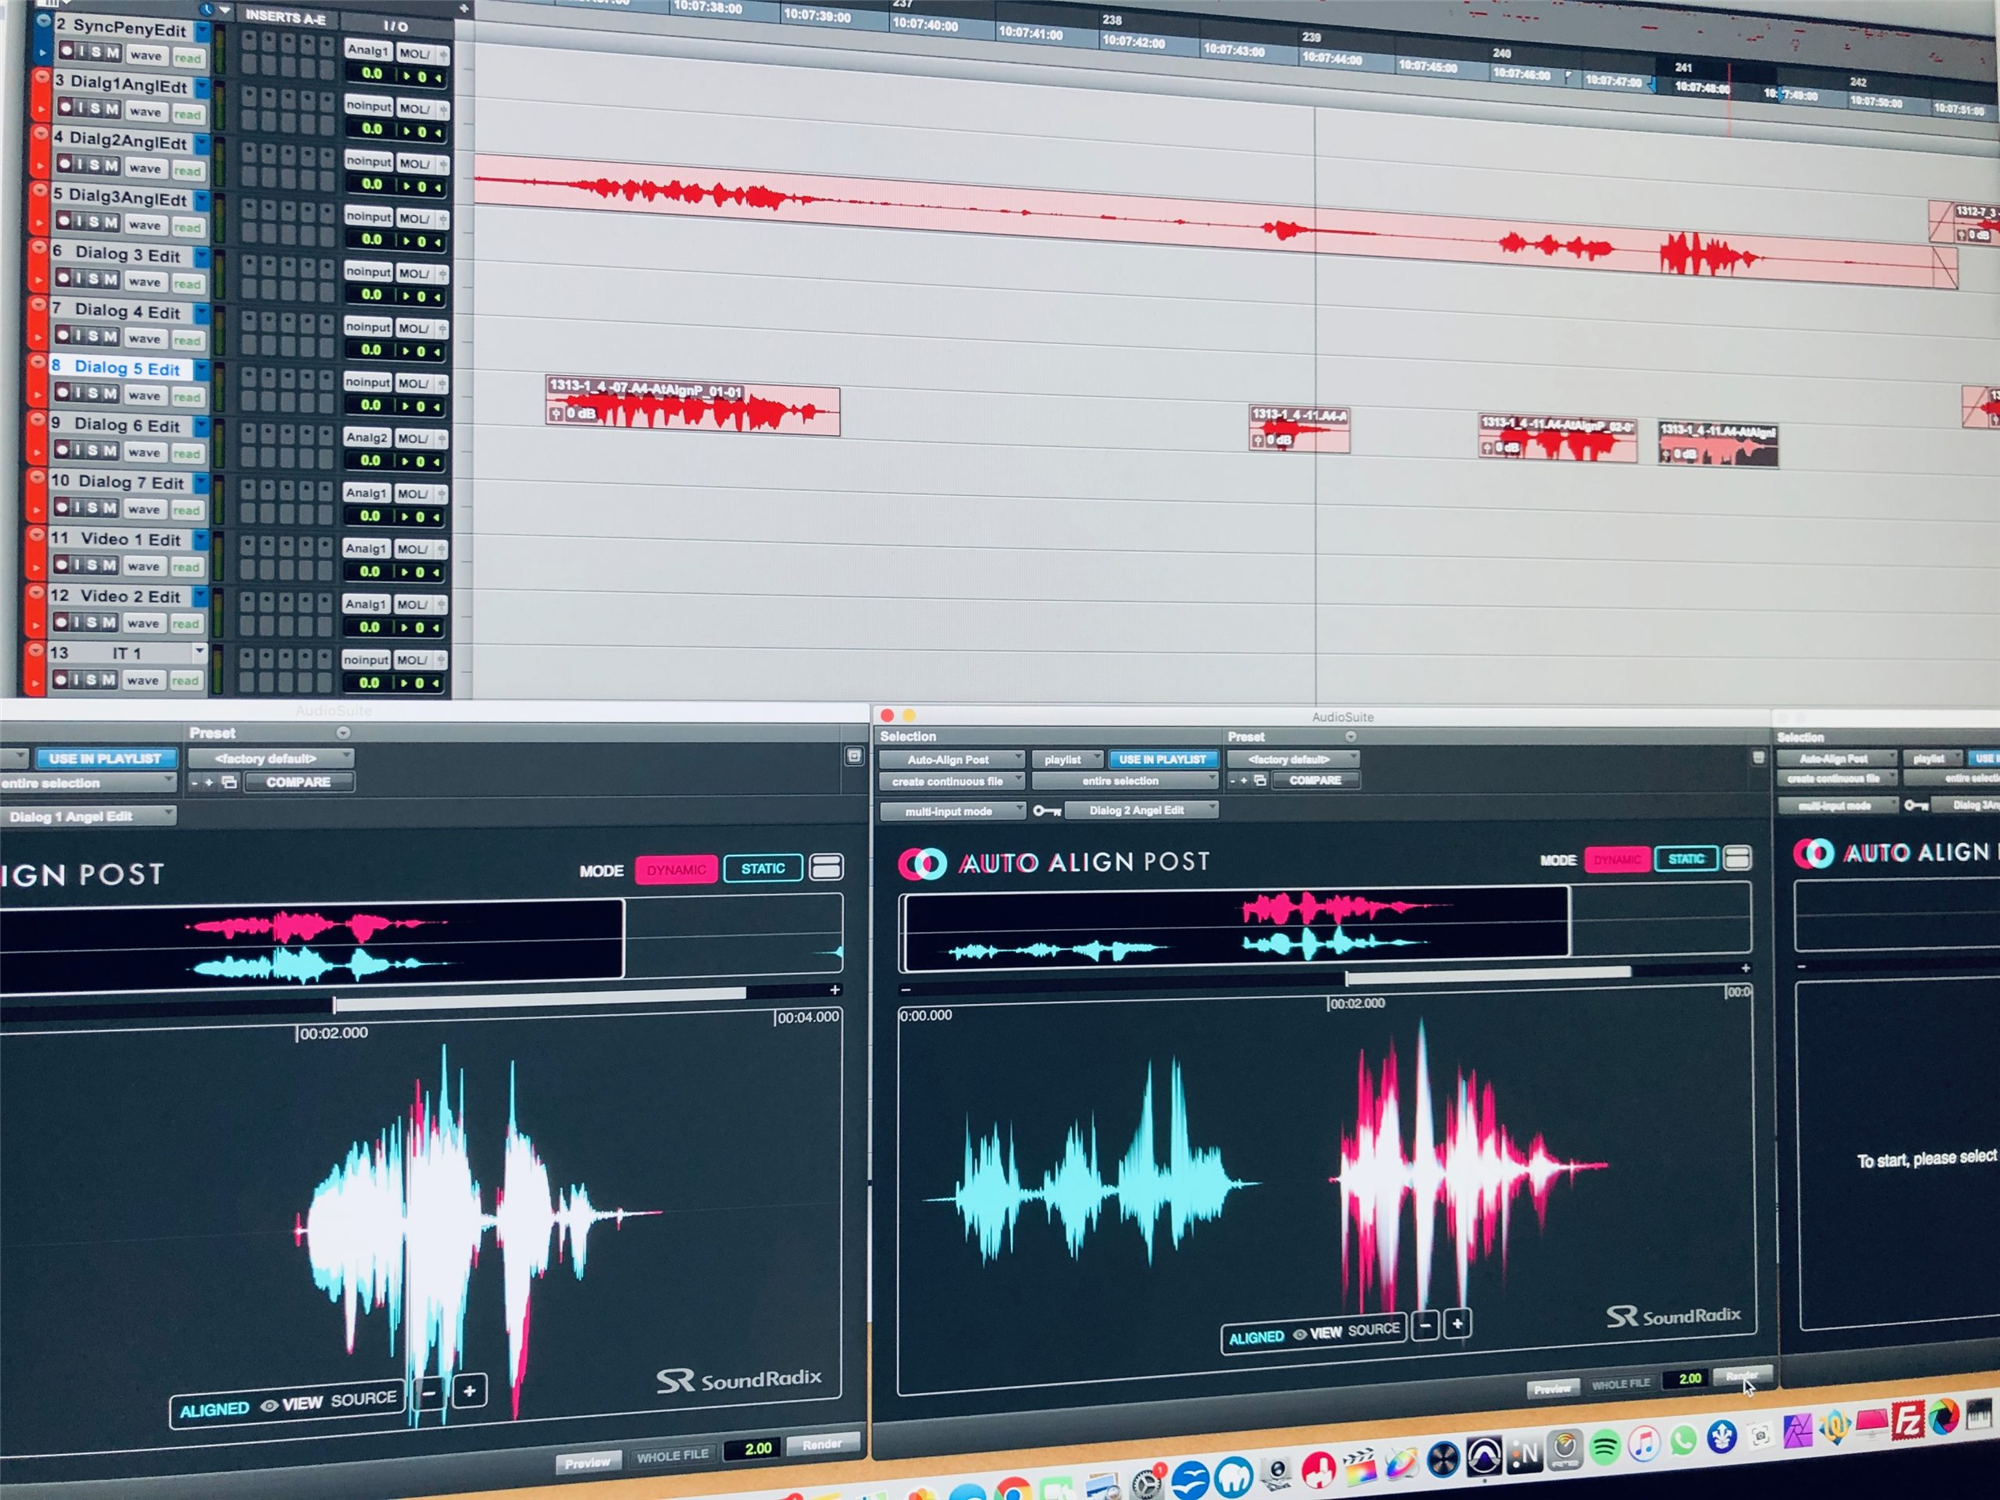
Task: Open the playlist dropdown in Dialog 2 Angel Edit window
Action: pyautogui.click(x=1067, y=760)
